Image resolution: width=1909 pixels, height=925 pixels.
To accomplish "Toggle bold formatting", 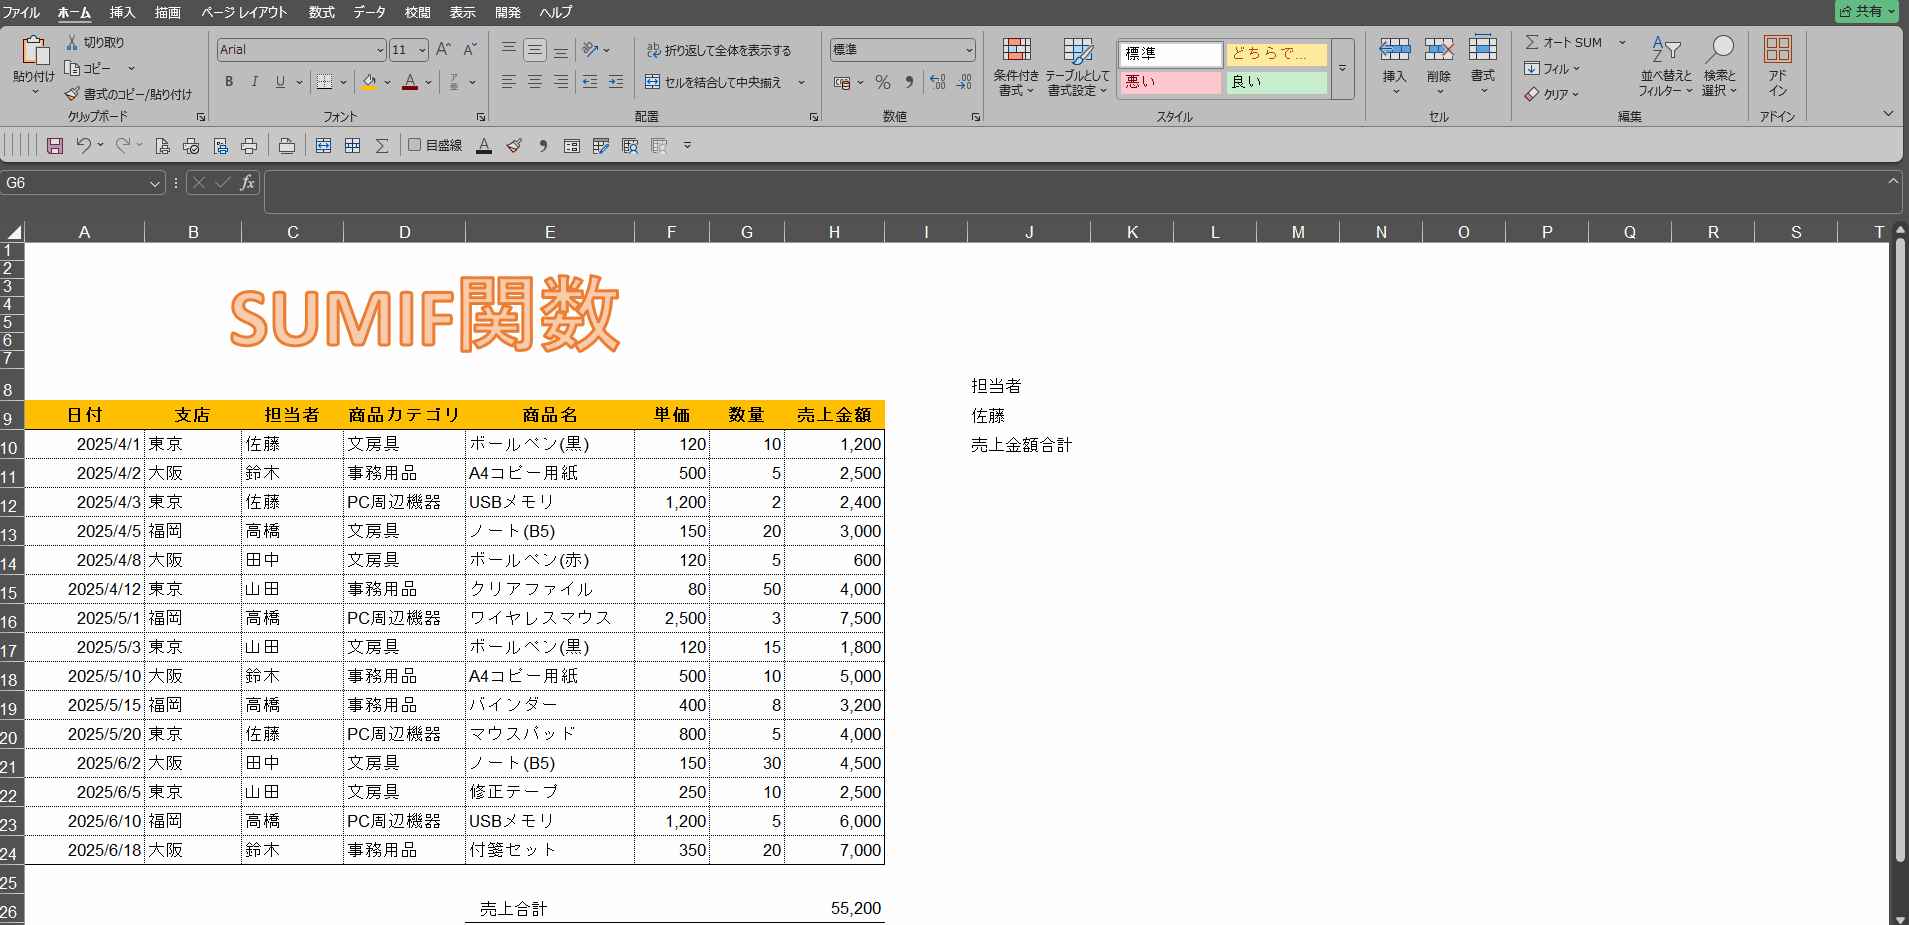I will (x=229, y=82).
